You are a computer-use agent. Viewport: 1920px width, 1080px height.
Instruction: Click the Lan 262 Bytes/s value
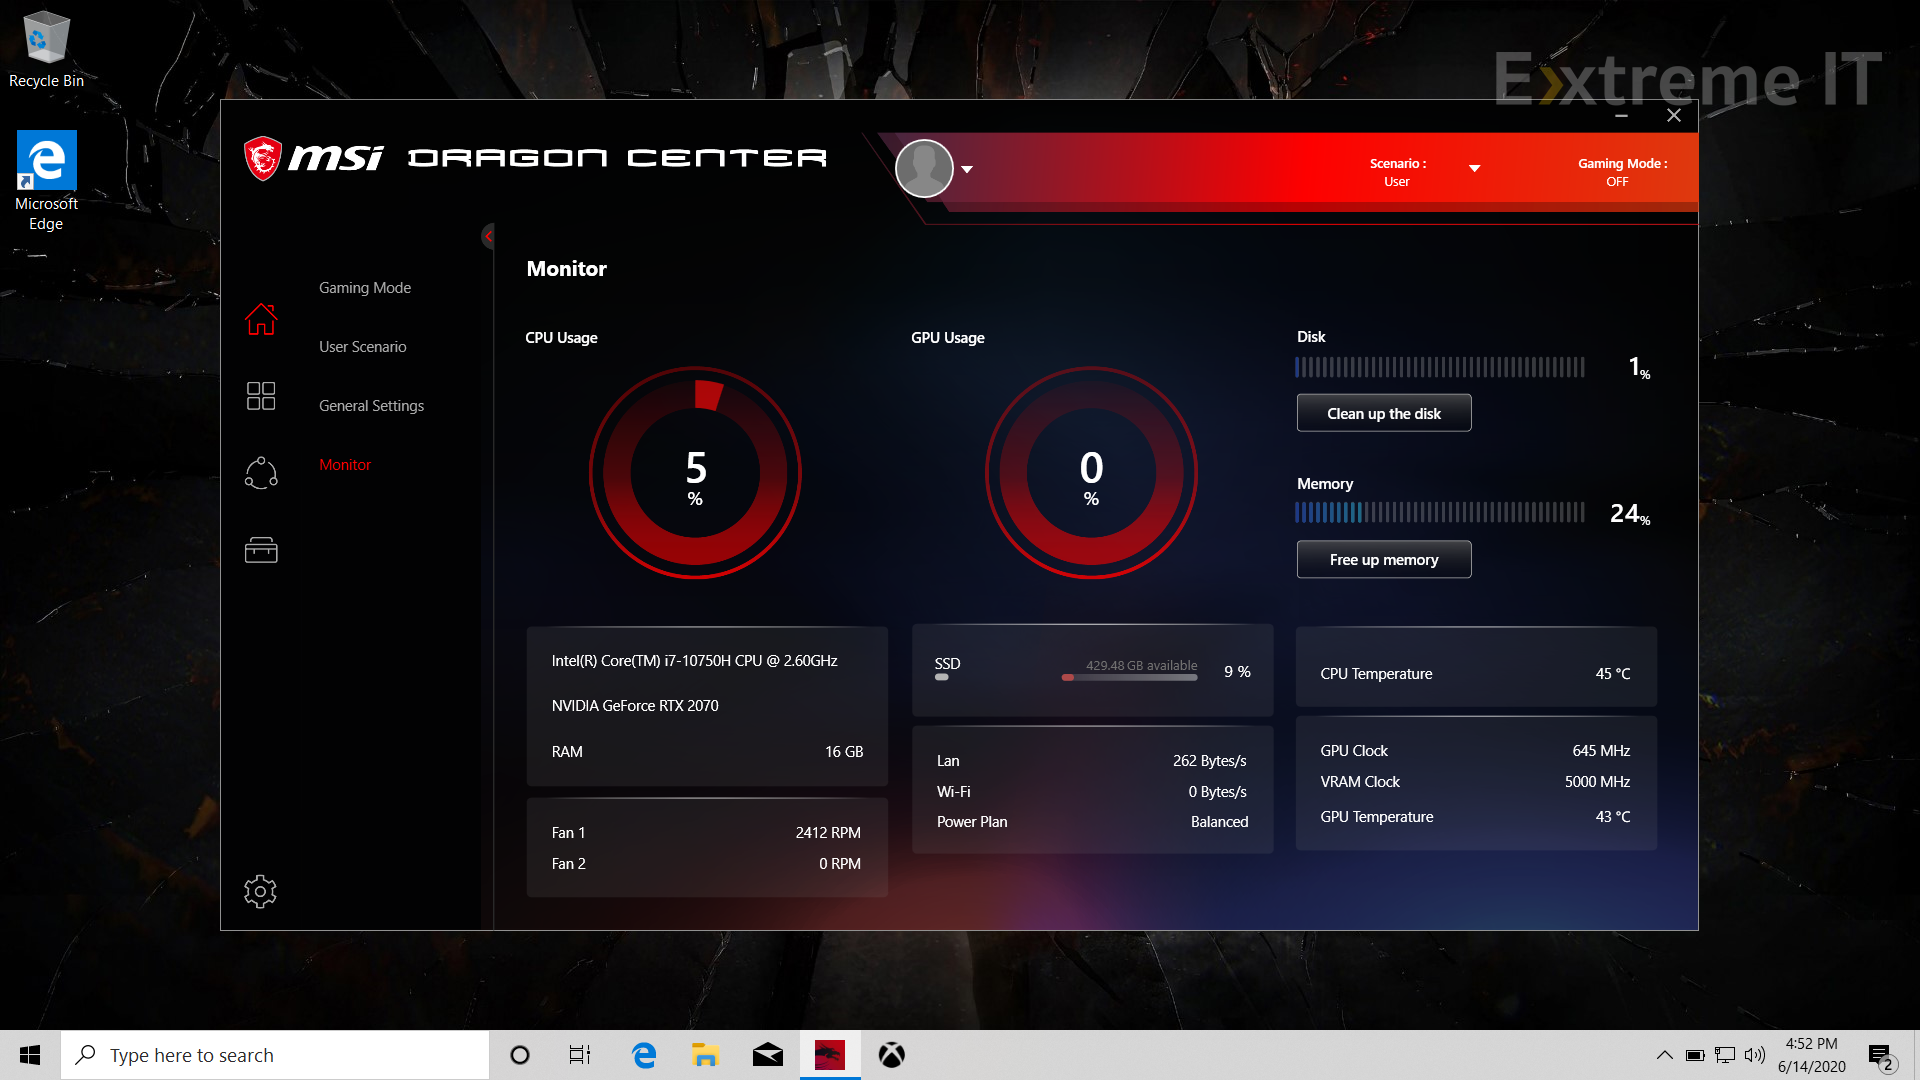1210,761
